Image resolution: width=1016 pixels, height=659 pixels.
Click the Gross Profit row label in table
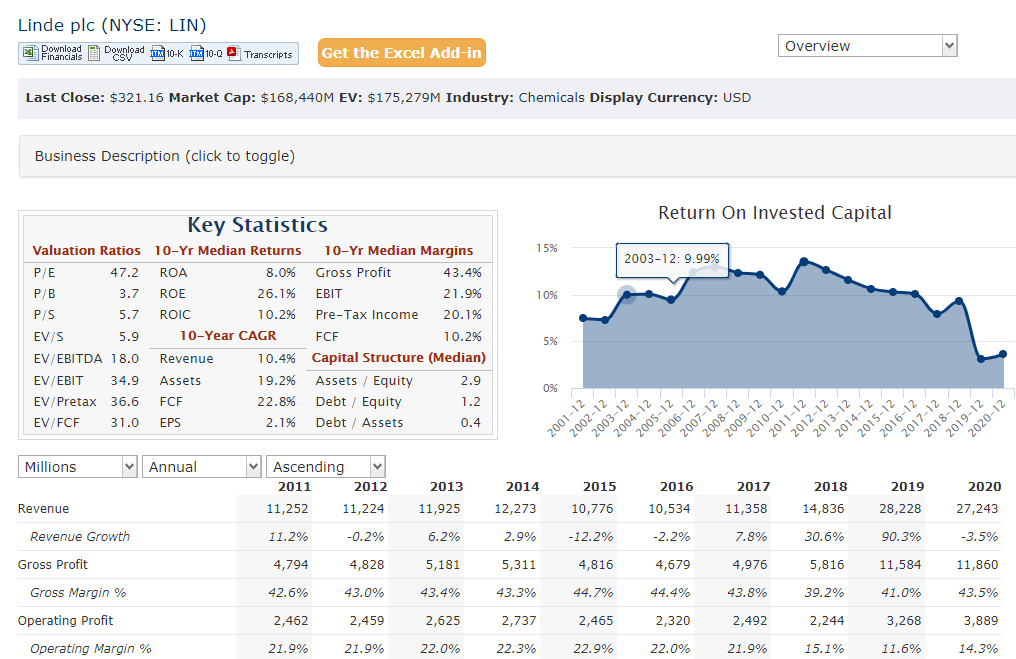tap(52, 564)
